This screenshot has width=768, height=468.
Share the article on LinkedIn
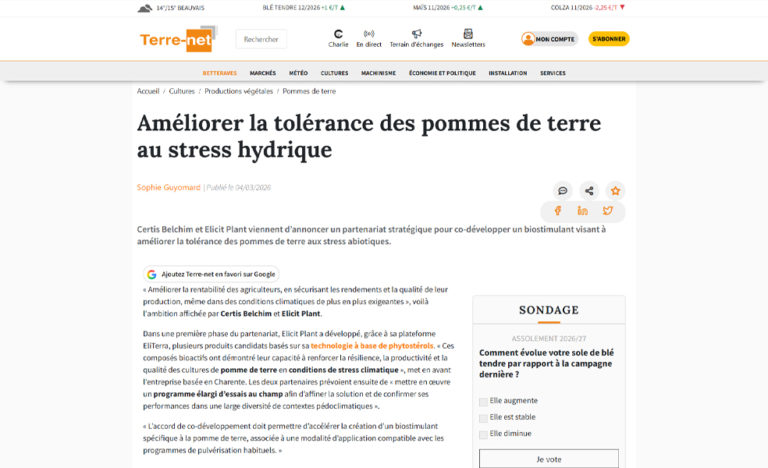582,211
